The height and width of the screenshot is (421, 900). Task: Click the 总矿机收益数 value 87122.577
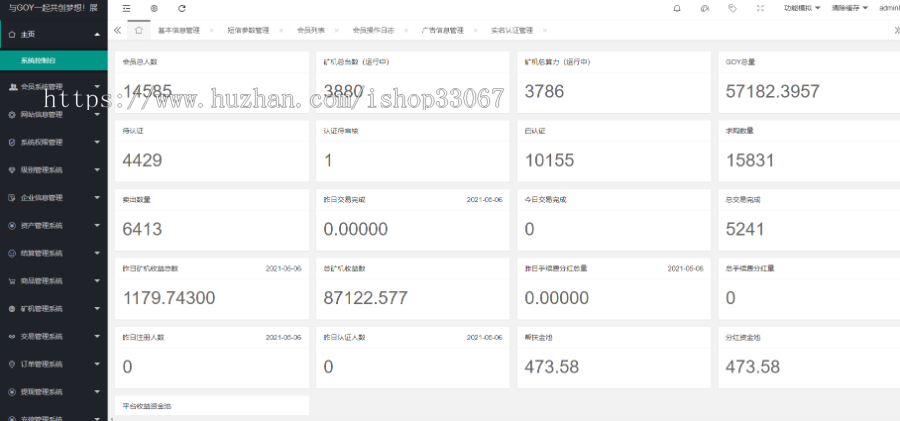366,298
